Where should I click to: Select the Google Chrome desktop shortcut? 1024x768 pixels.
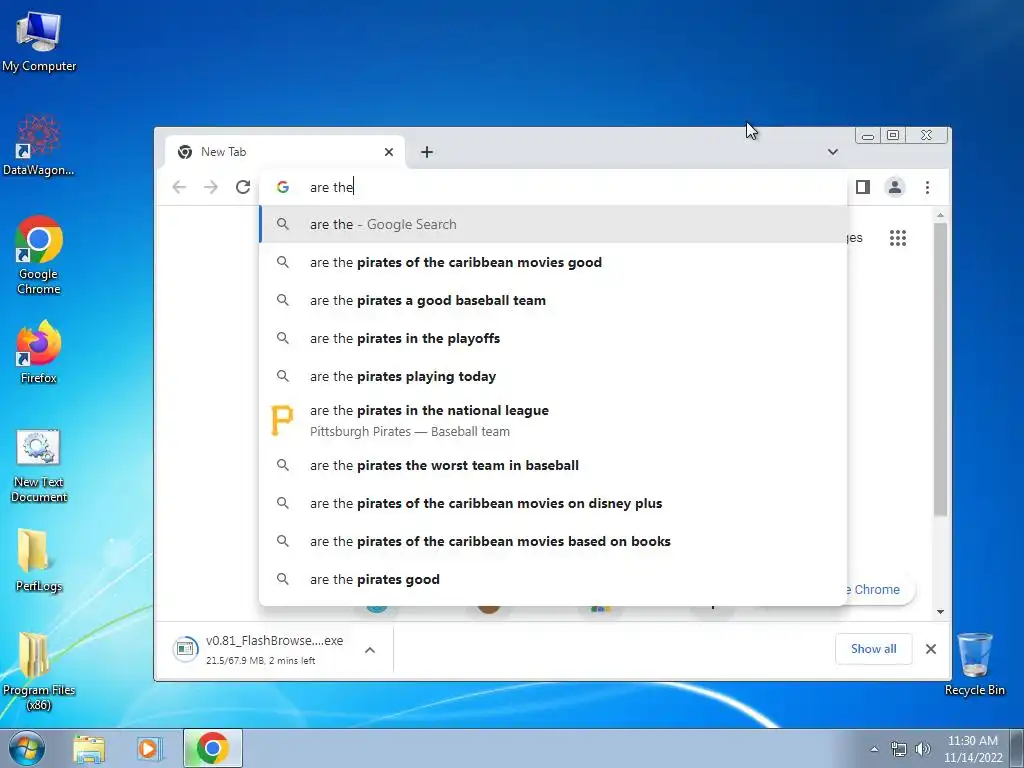[x=39, y=255]
